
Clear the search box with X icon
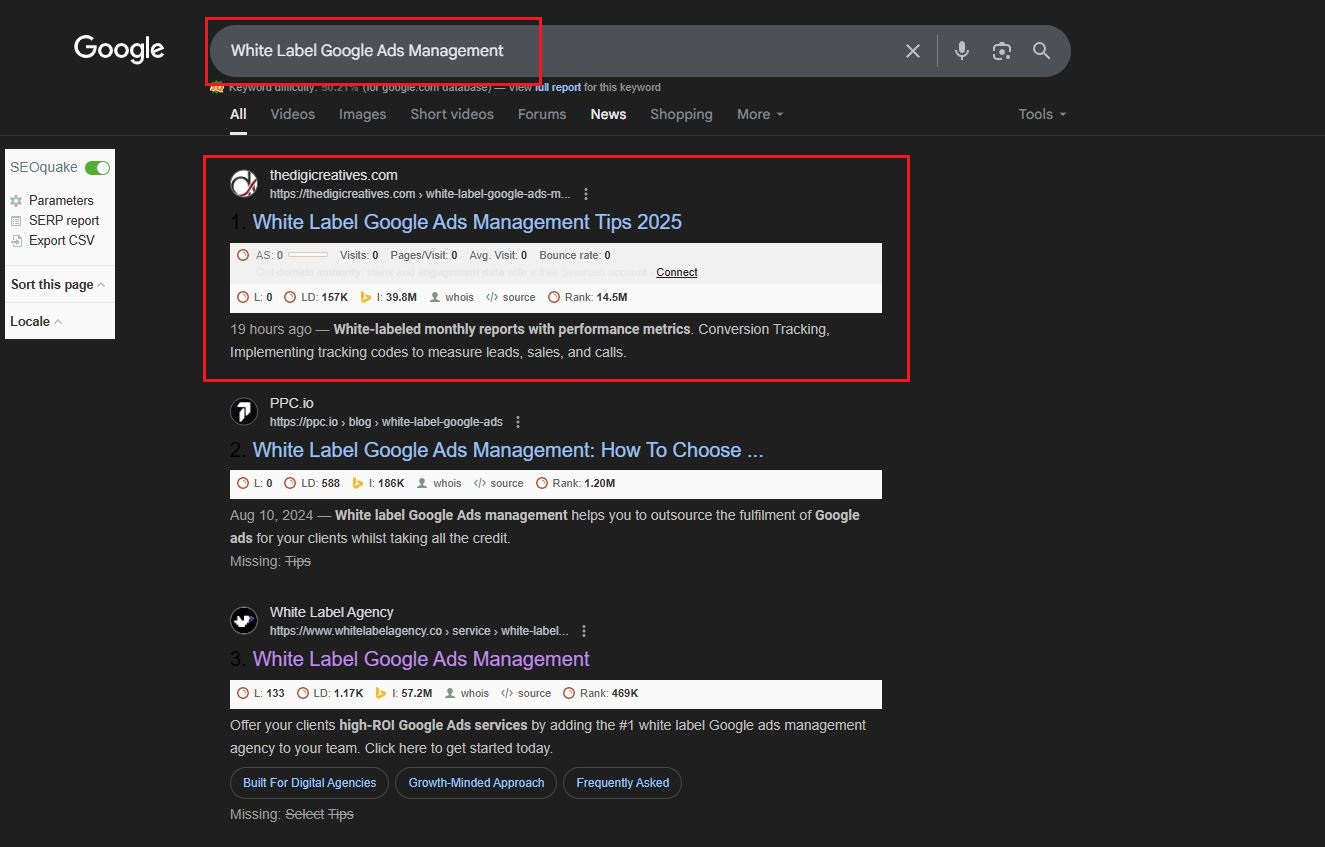click(912, 51)
